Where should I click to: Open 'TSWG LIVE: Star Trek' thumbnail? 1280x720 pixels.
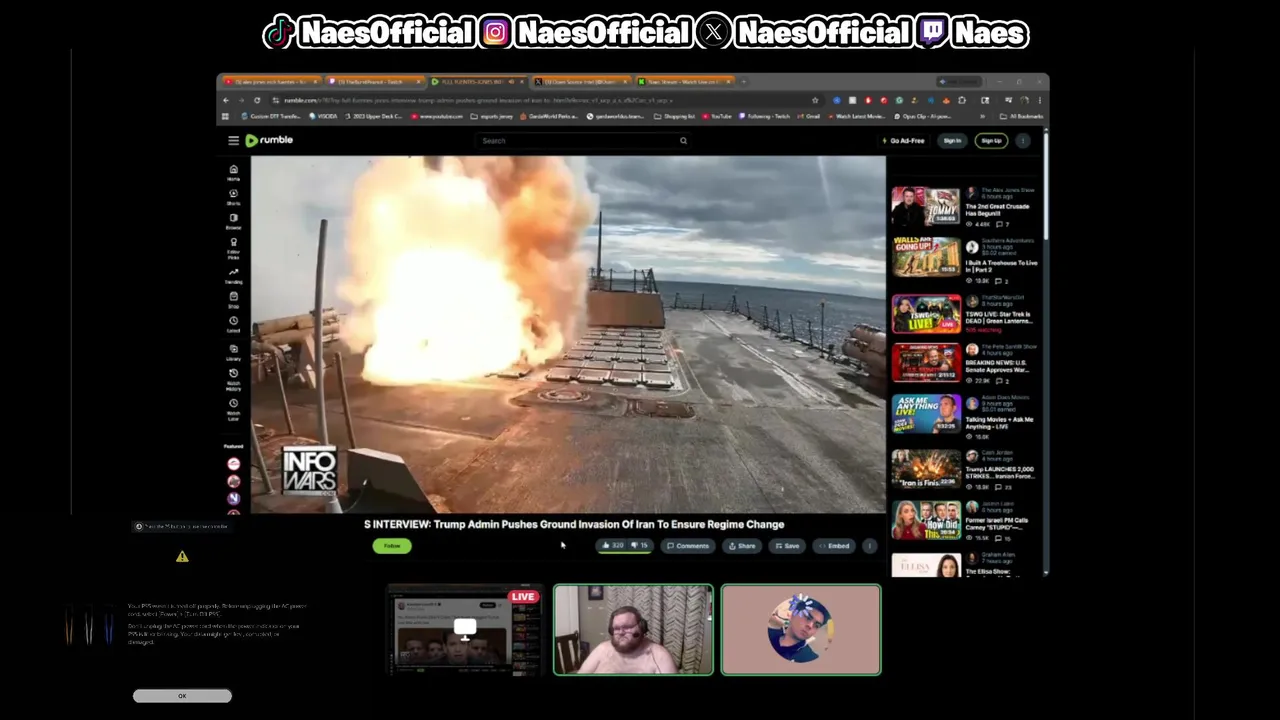click(x=926, y=314)
